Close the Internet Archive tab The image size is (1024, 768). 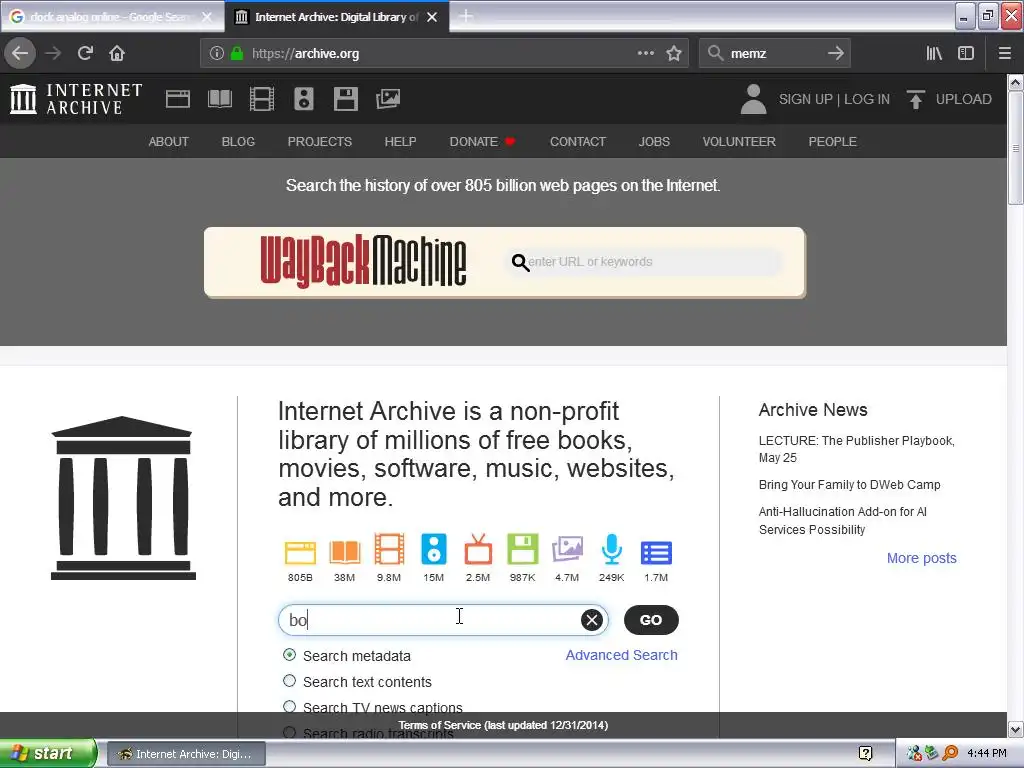[x=432, y=17]
